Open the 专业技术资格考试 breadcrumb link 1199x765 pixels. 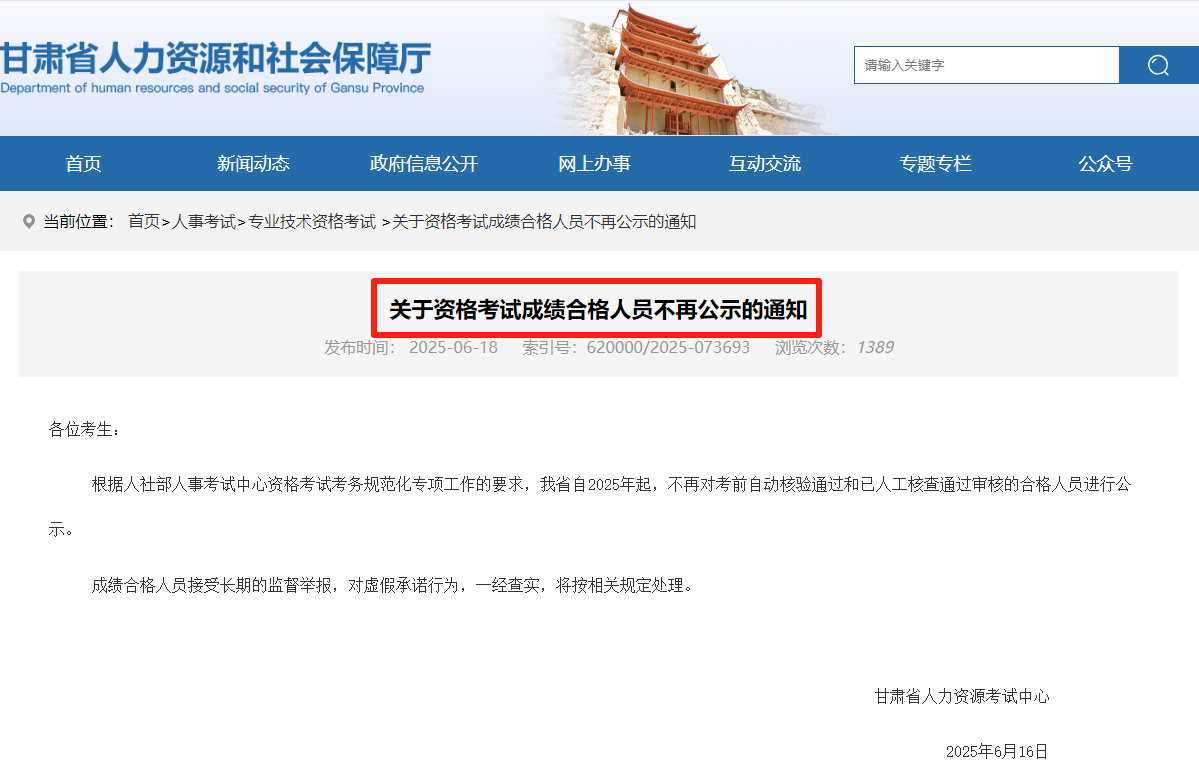pyautogui.click(x=312, y=221)
